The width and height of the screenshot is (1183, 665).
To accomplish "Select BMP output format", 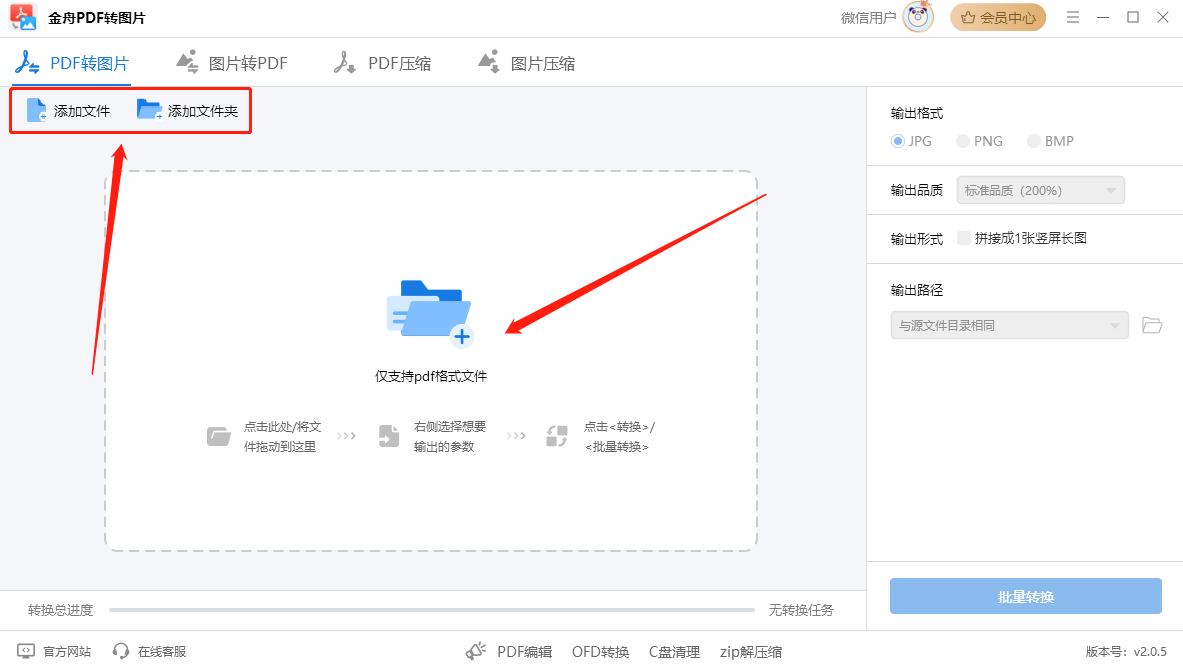I will (x=1034, y=141).
